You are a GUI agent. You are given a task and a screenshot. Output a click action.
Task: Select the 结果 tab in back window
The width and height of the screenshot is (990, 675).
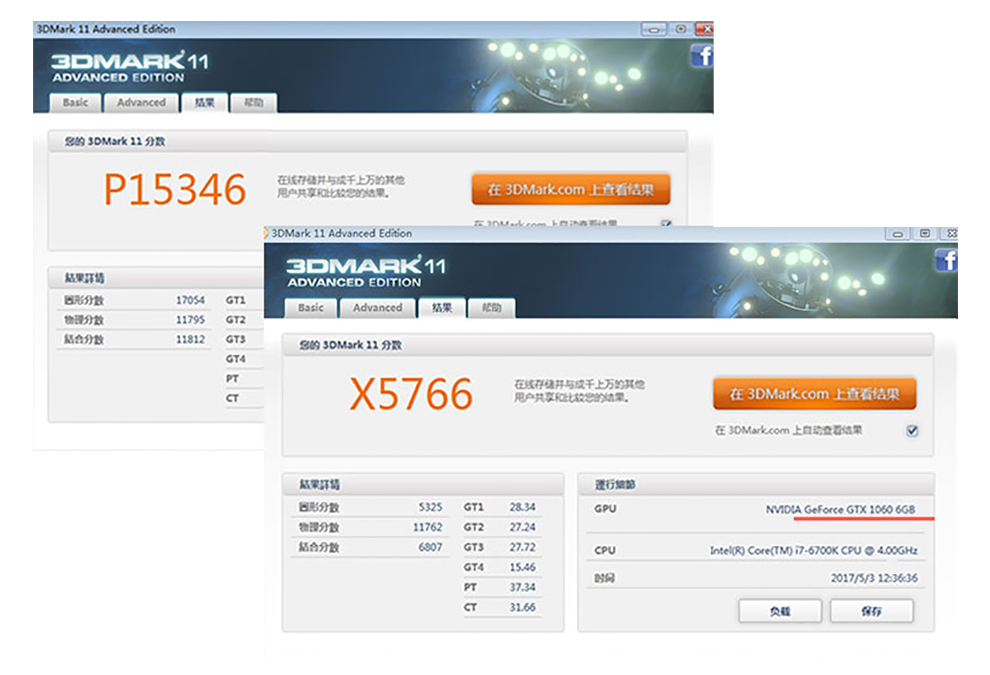click(x=205, y=102)
